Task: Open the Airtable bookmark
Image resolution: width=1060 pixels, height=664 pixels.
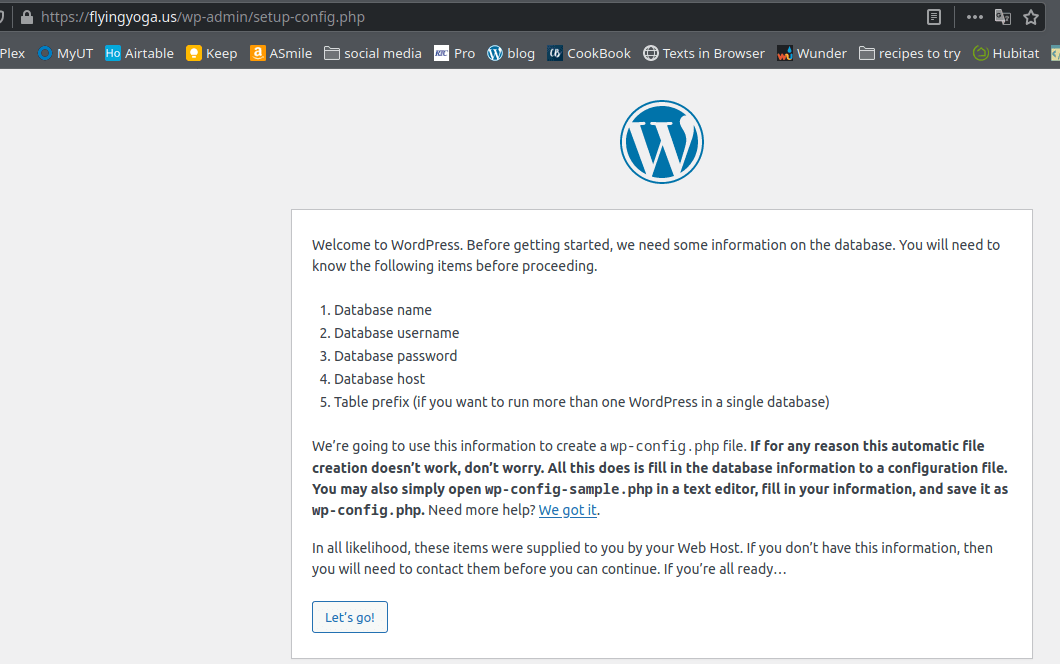Action: point(139,53)
